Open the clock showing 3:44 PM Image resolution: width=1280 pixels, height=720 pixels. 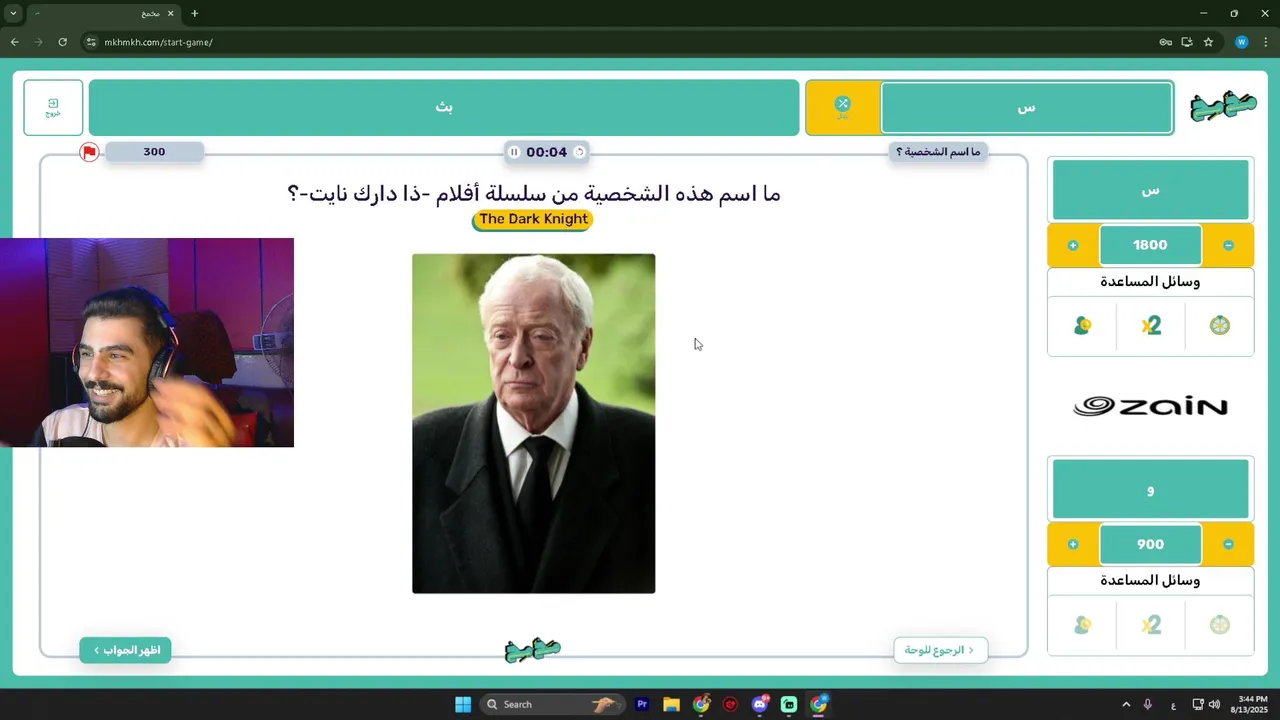pyautogui.click(x=1251, y=704)
